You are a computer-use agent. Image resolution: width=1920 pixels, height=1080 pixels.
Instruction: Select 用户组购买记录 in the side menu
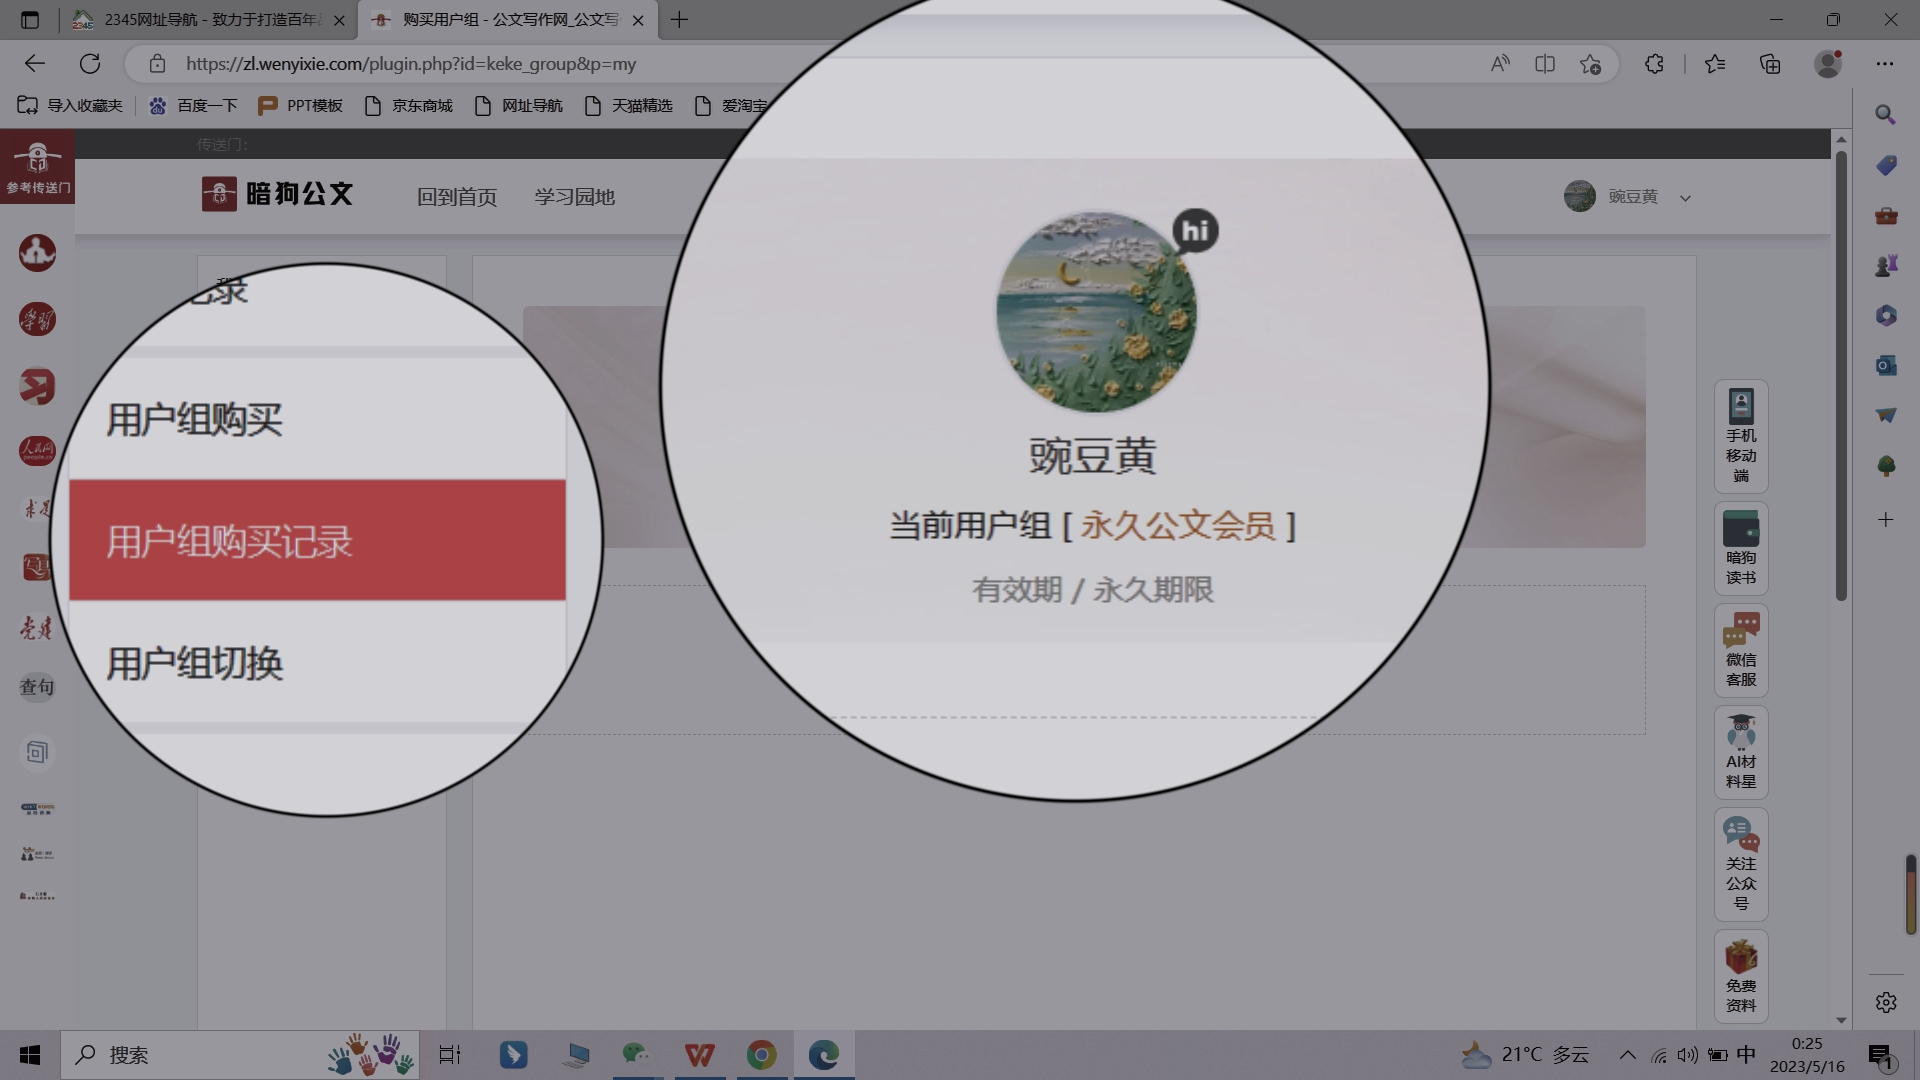pyautogui.click(x=317, y=540)
